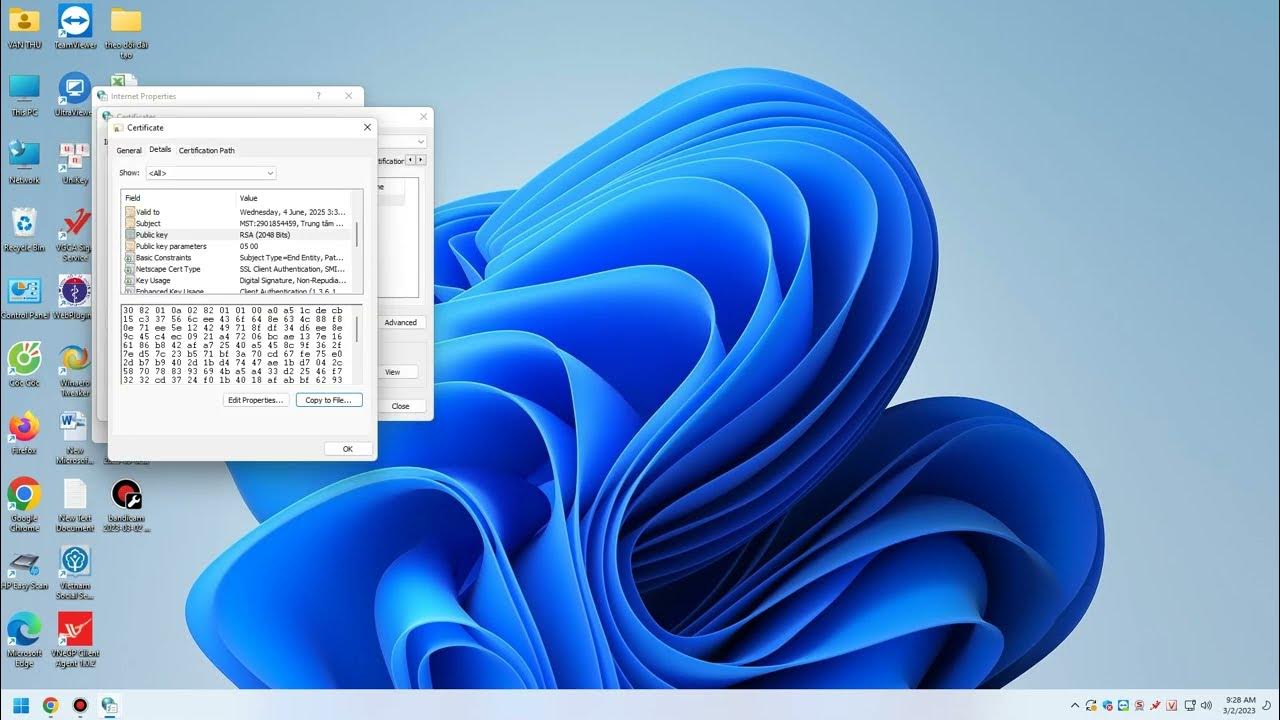Open the VNPT Client Agent shortcut
Image resolution: width=1280 pixels, height=720 pixels.
[75, 640]
